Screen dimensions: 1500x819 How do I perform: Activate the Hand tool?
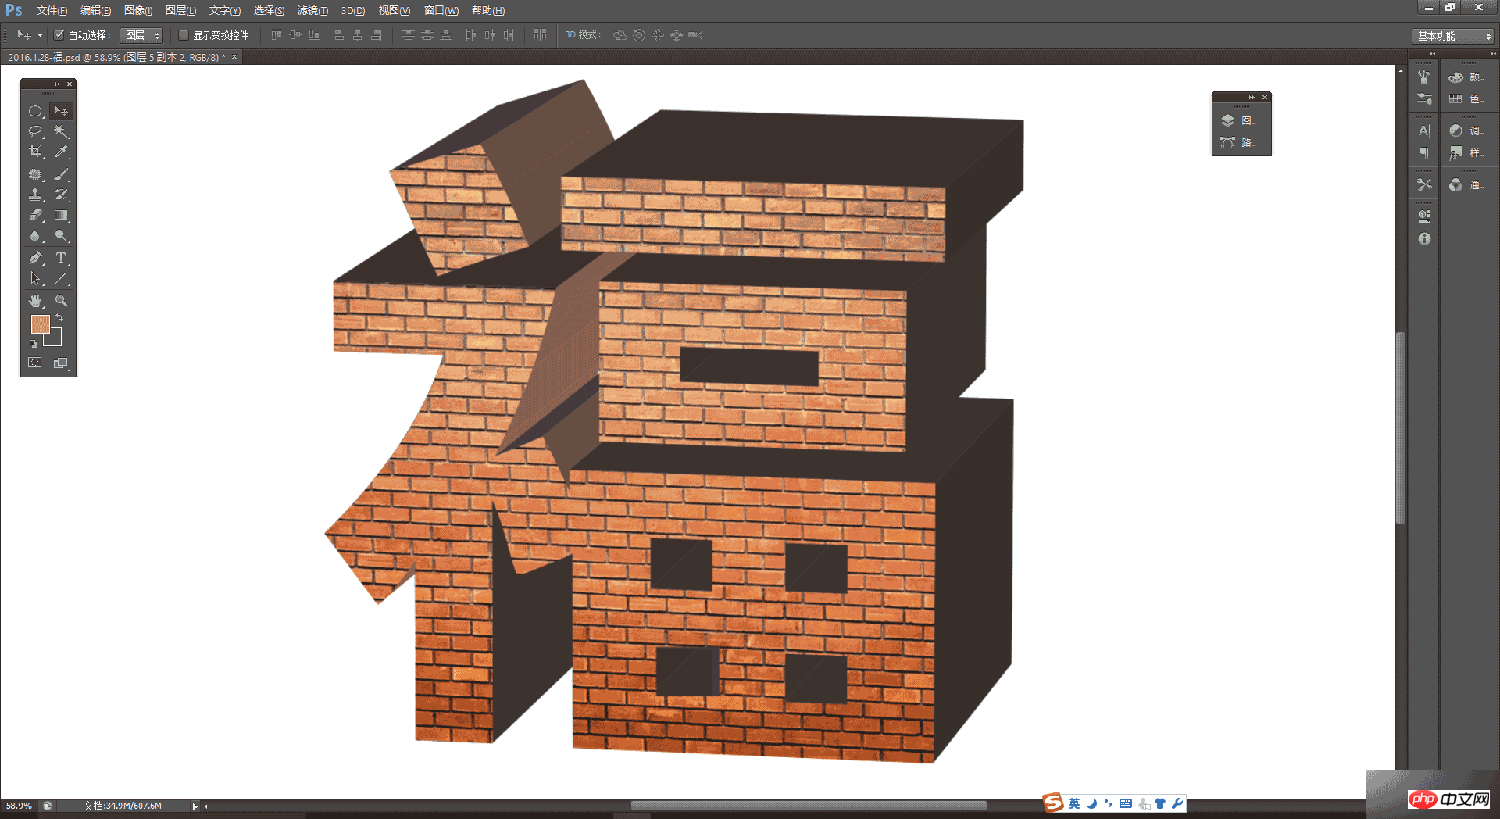[x=36, y=301]
